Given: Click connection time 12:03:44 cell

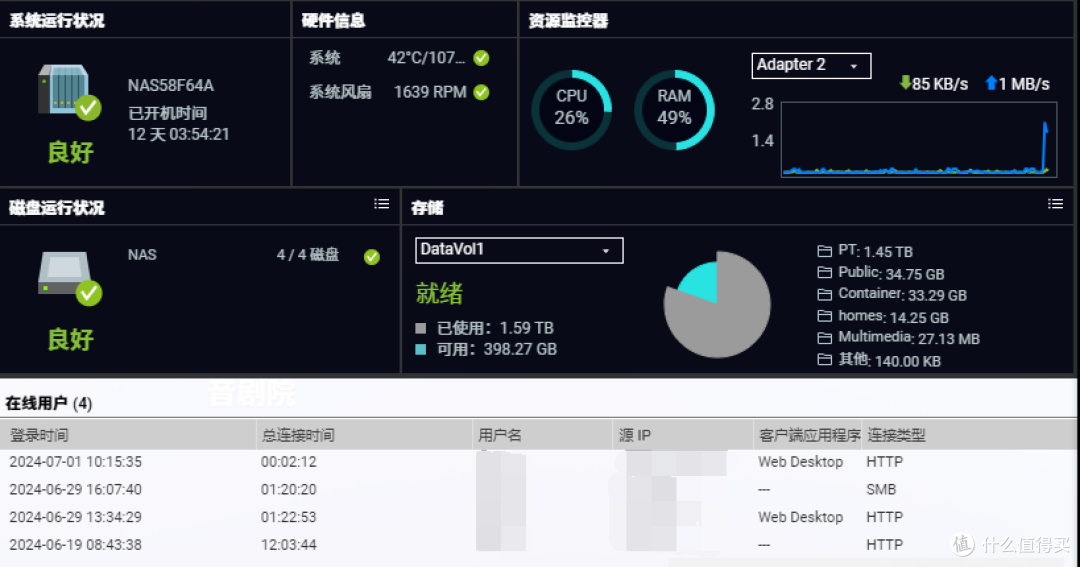Looking at the screenshot, I should click(289, 544).
